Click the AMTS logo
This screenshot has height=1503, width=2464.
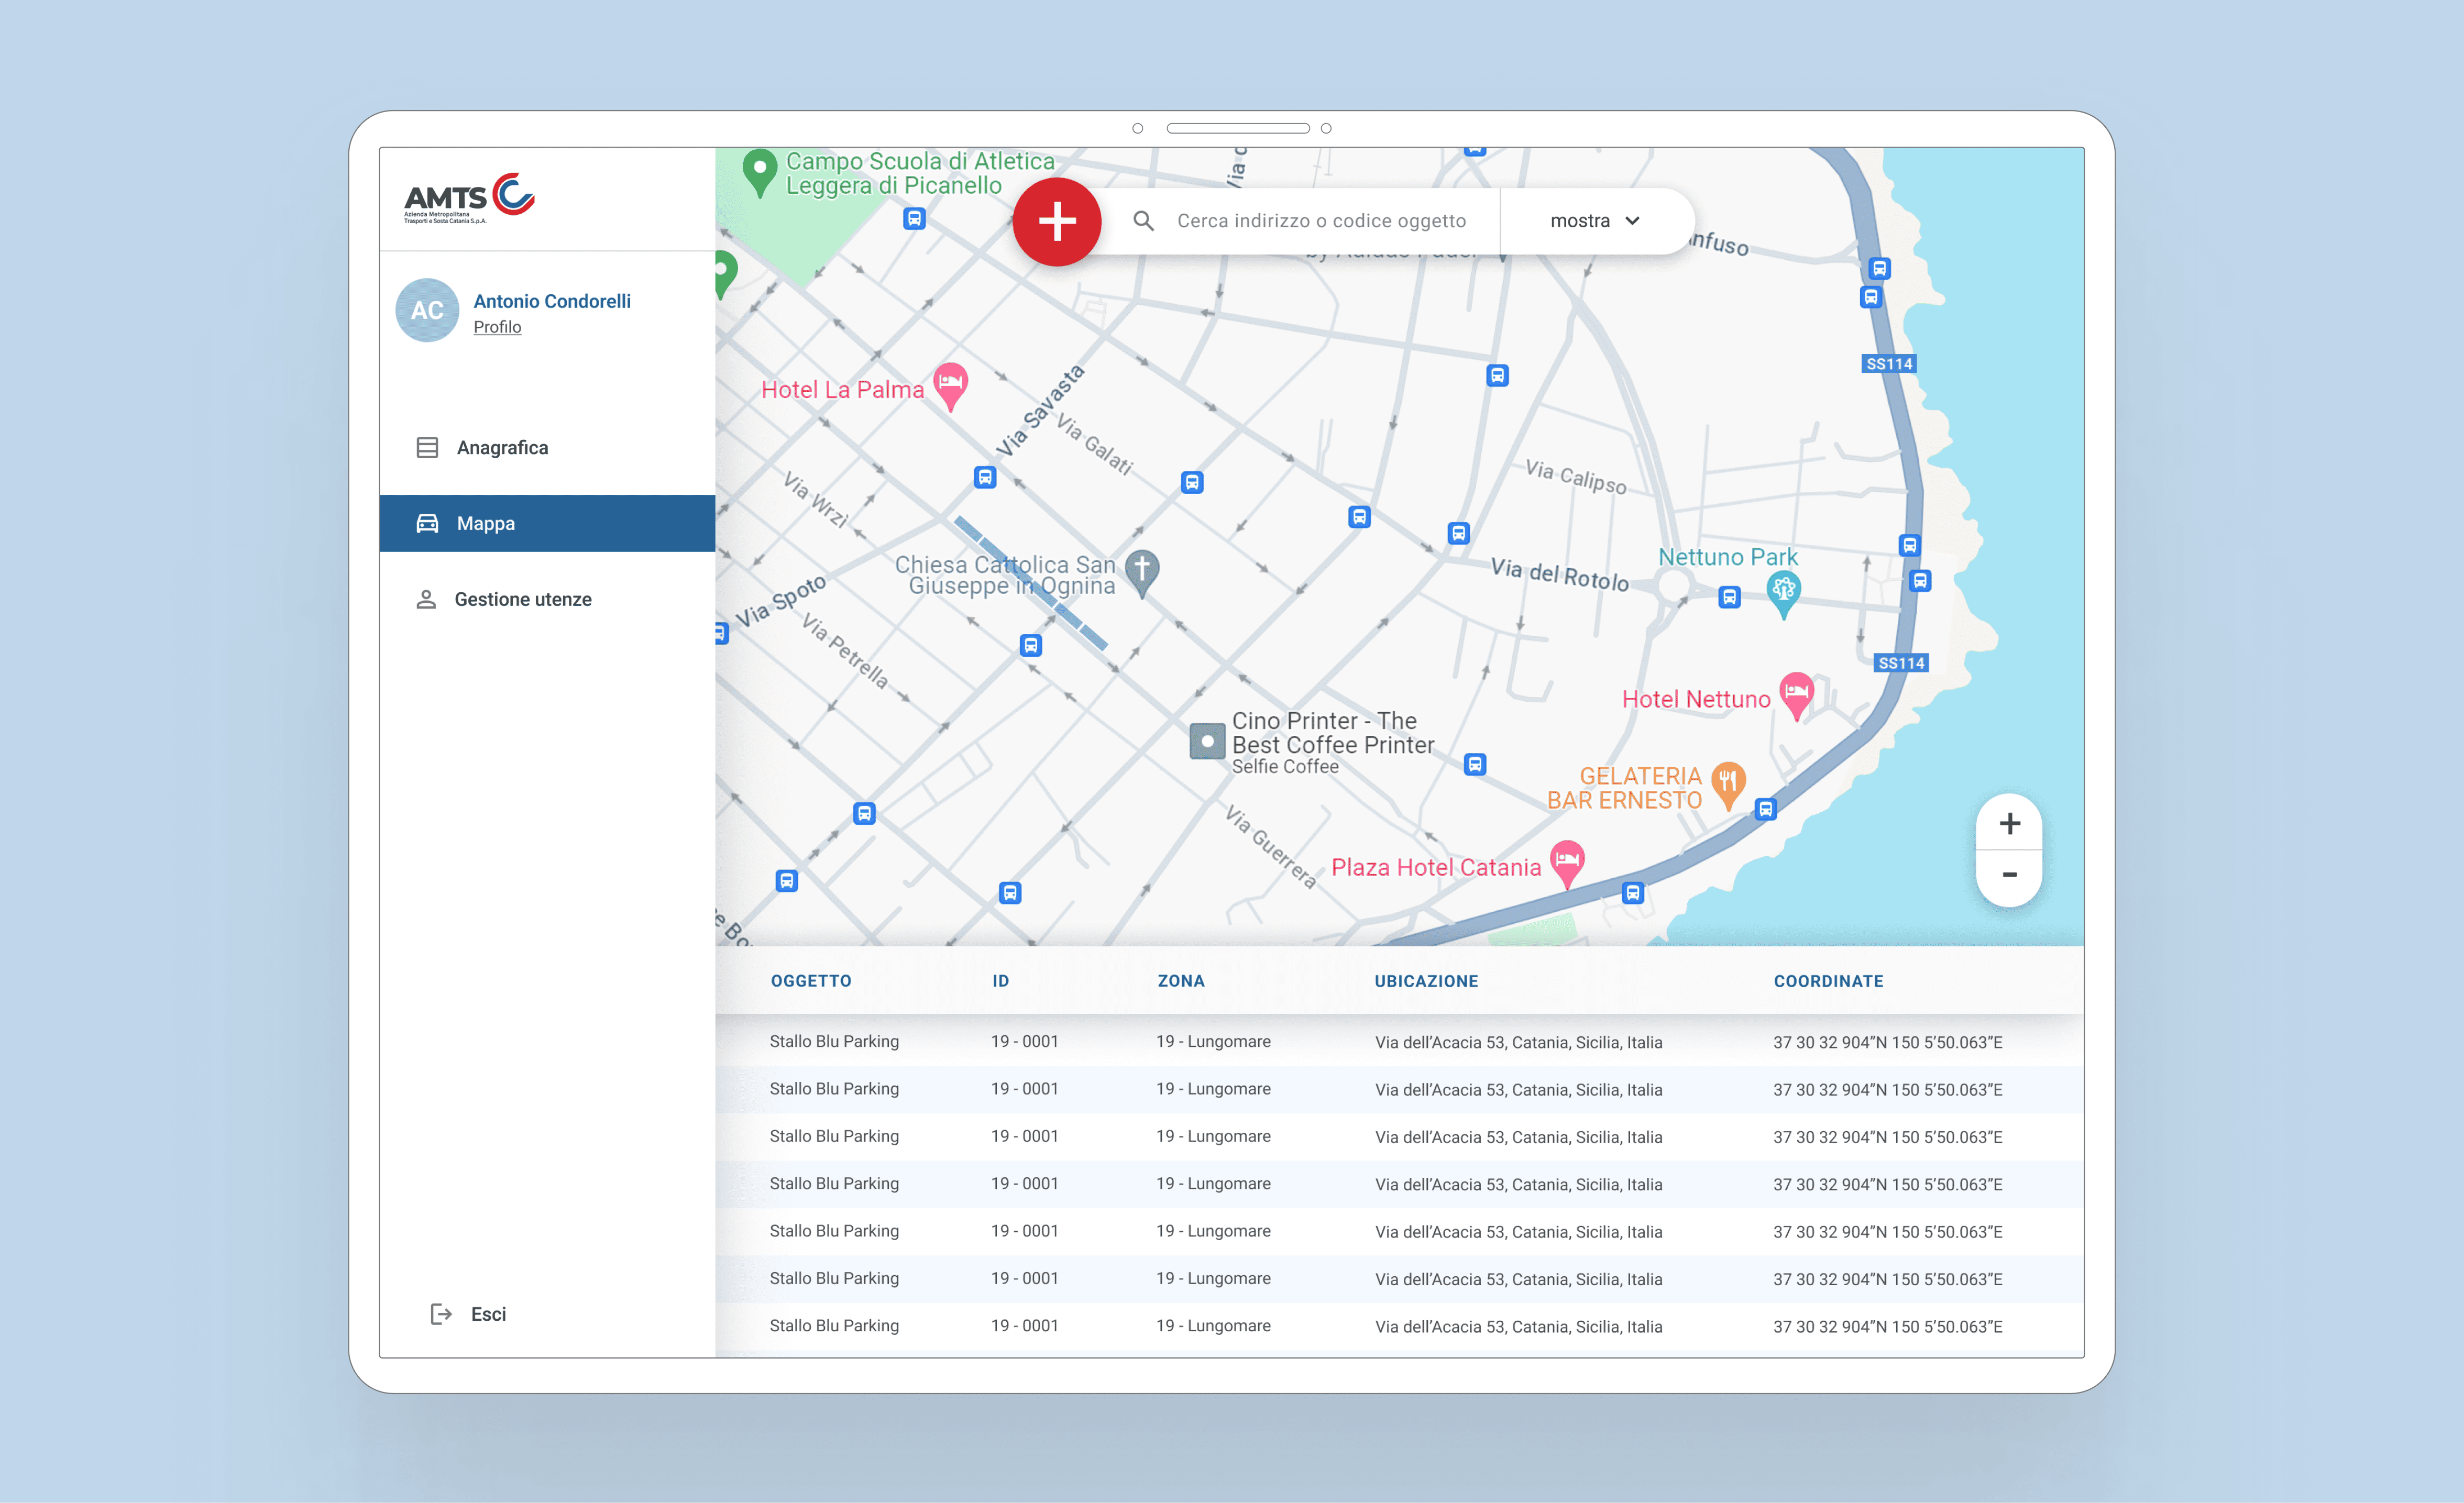pos(469,198)
